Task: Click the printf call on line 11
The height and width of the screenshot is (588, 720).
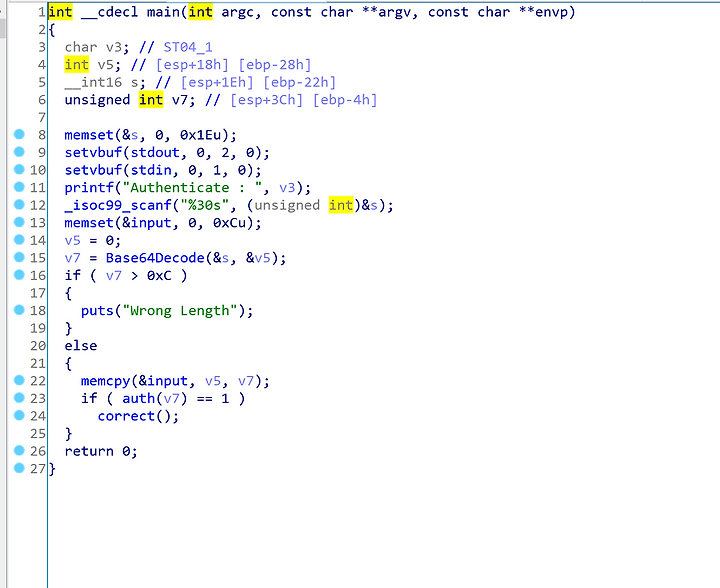Action: 89,188
